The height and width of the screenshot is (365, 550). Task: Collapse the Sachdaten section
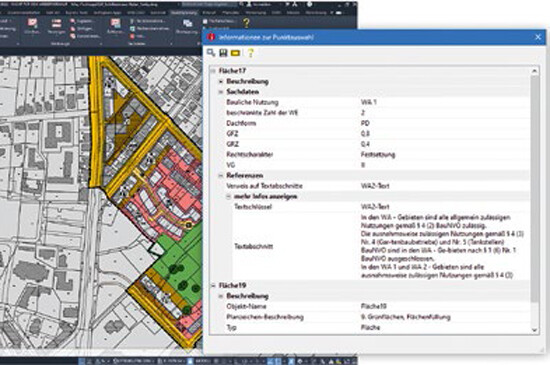221,92
